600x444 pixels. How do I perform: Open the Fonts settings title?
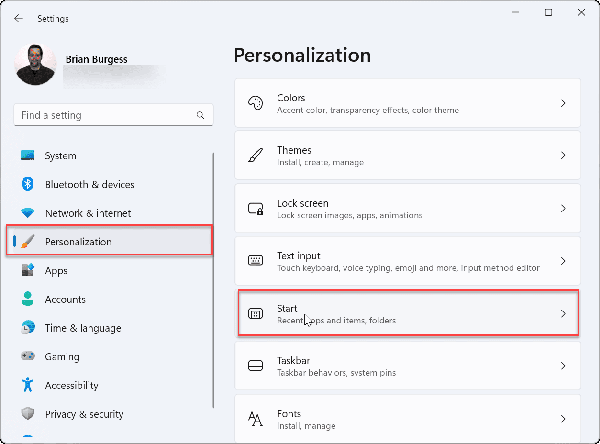pos(289,413)
